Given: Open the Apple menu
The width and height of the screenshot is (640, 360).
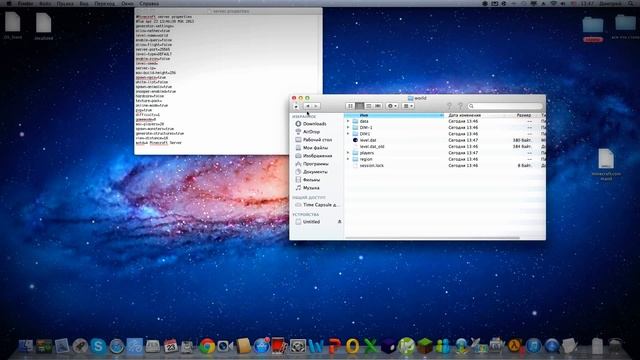Looking at the screenshot, I should coord(9,3).
